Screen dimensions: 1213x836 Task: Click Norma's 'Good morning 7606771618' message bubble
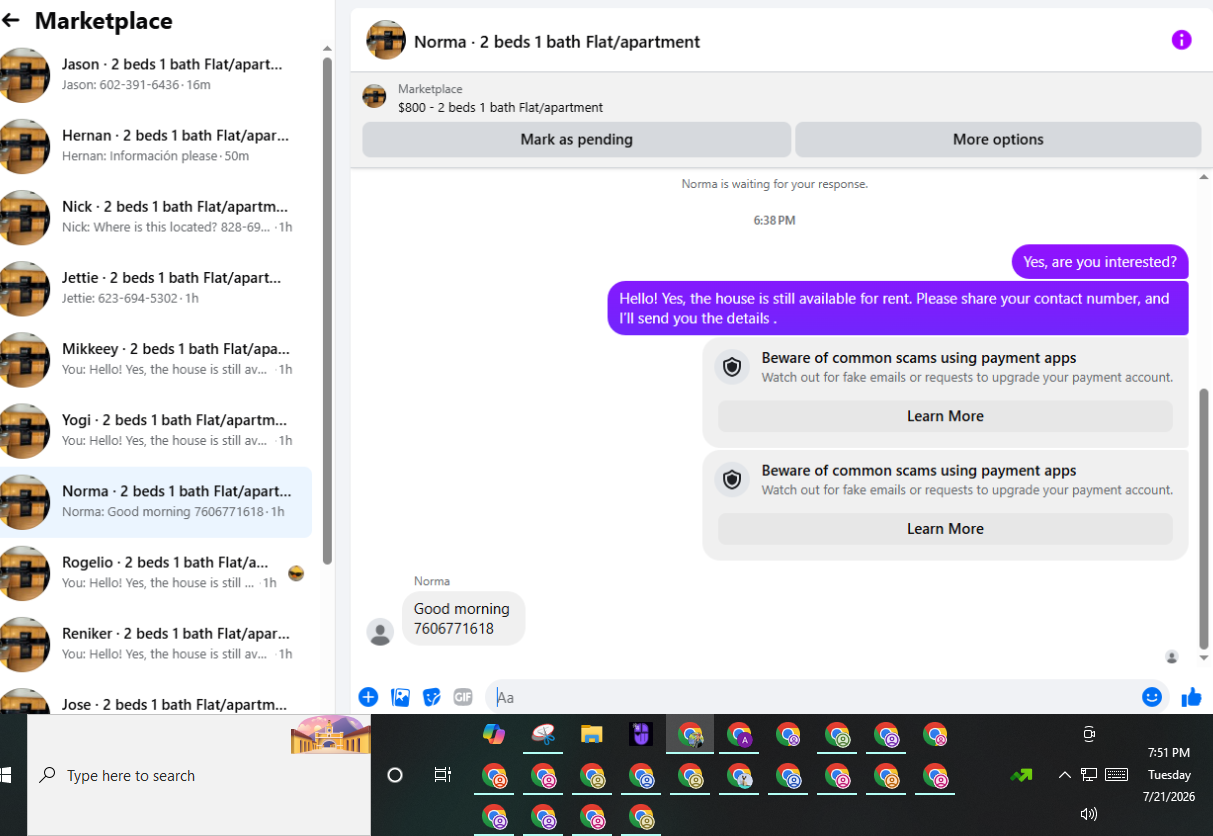463,619
